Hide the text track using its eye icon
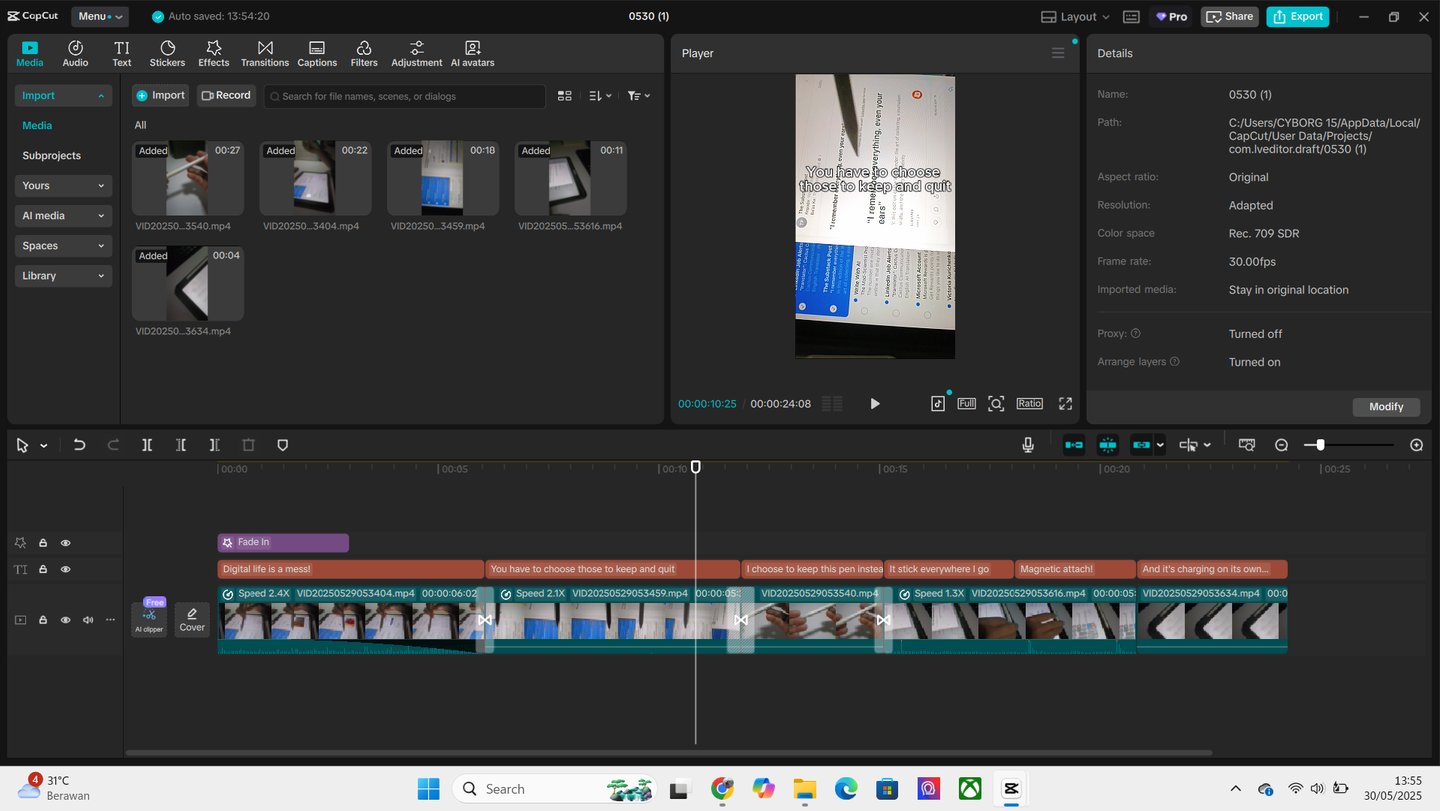The height and width of the screenshot is (811, 1440). click(66, 569)
